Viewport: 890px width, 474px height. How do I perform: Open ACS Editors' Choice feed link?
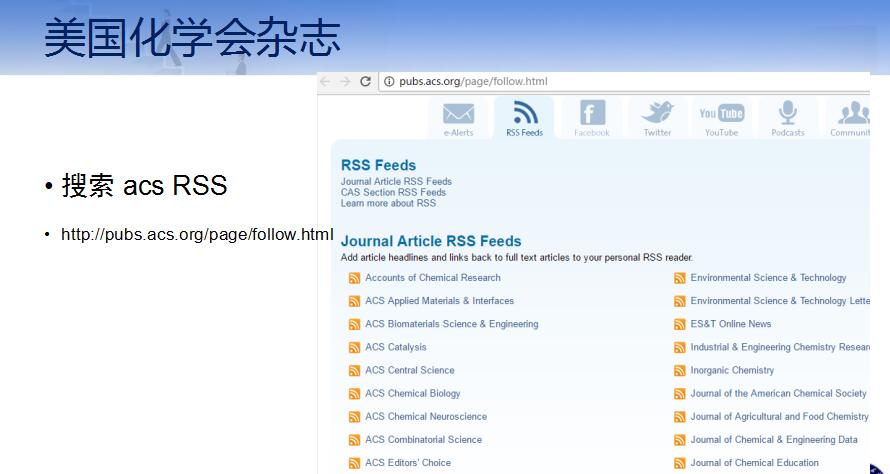click(408, 463)
